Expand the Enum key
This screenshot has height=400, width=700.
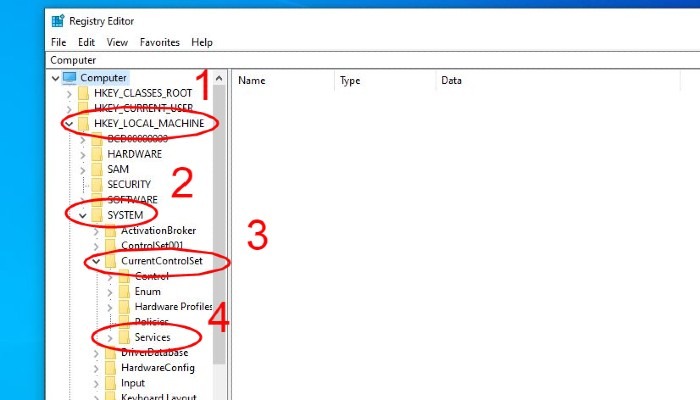coord(110,292)
